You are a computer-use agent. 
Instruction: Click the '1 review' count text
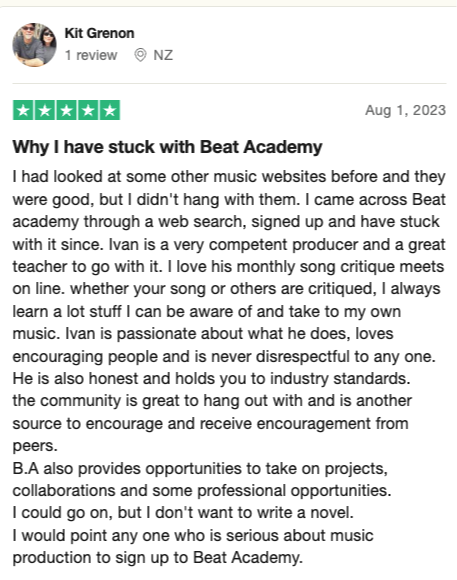pos(91,55)
